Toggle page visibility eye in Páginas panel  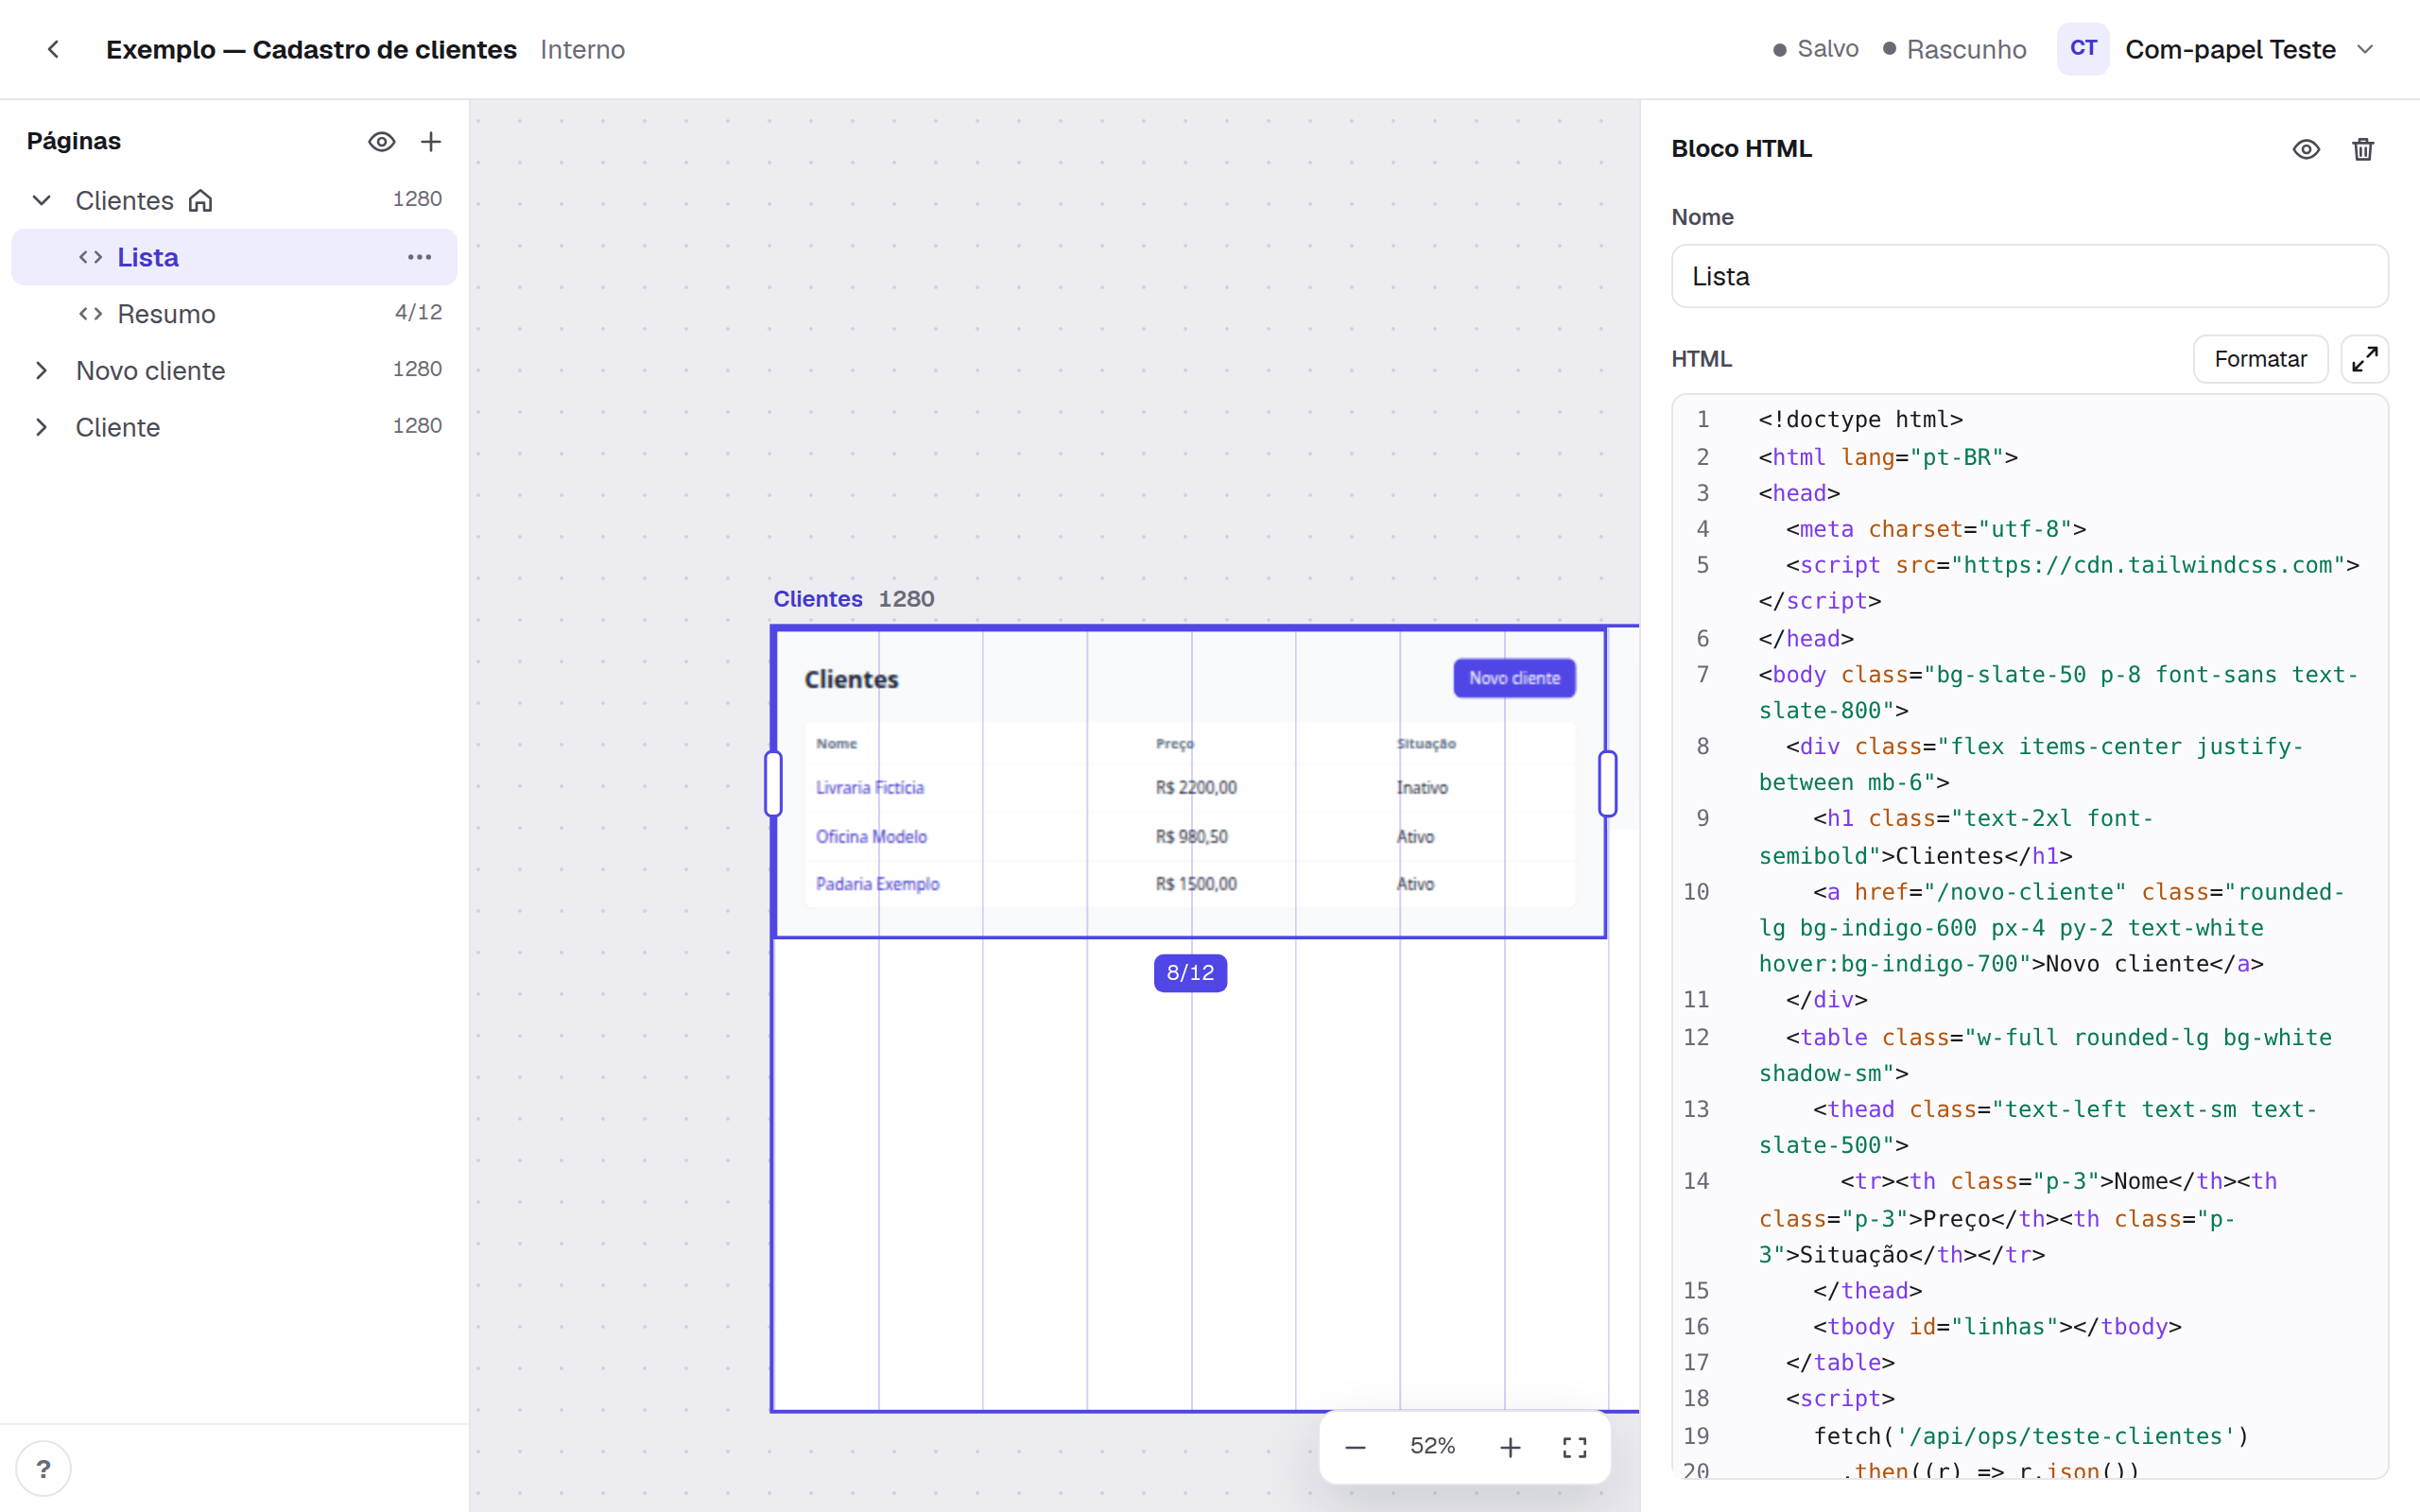click(x=381, y=142)
